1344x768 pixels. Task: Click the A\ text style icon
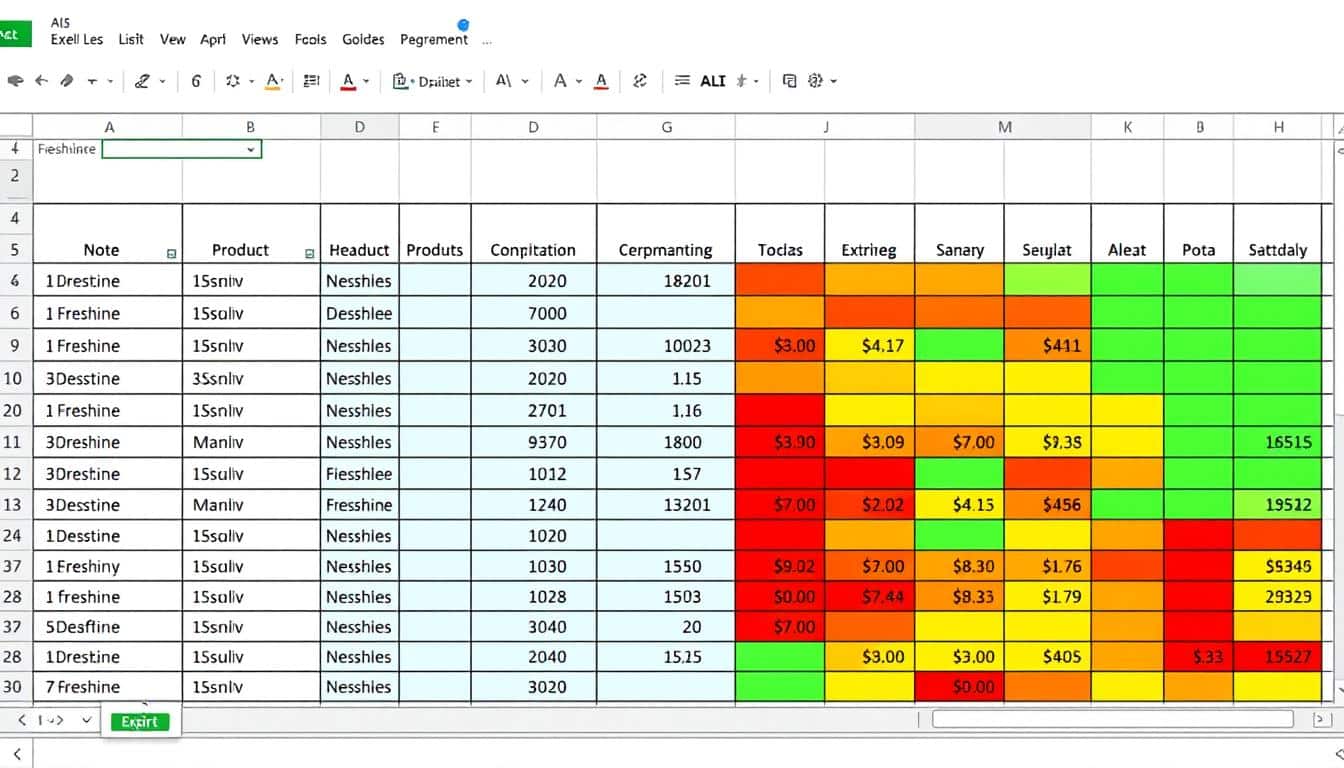504,81
